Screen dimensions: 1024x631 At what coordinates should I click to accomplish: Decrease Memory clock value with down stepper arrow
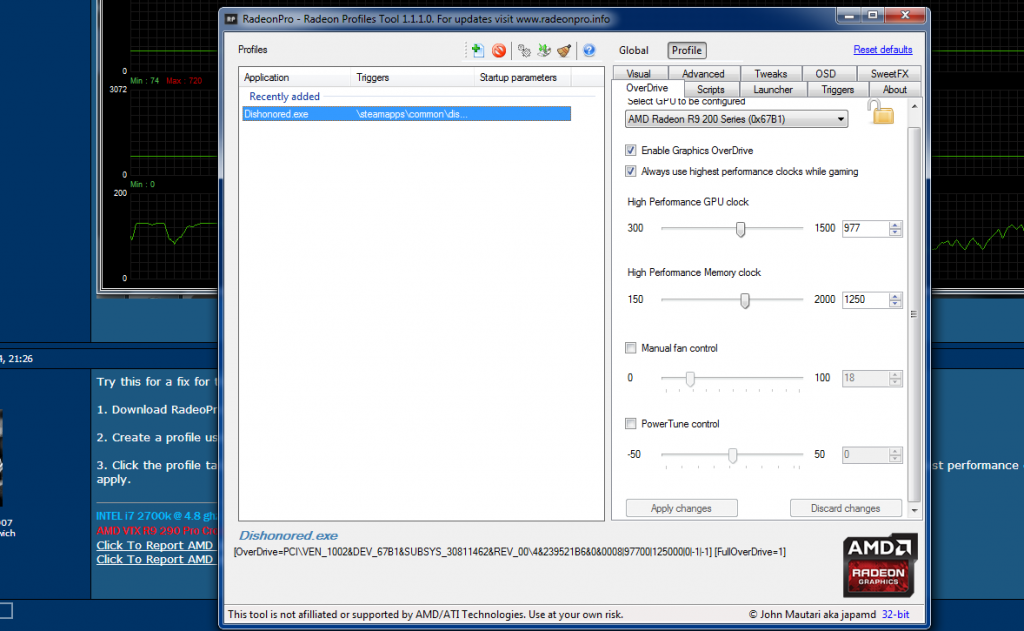pyautogui.click(x=895, y=303)
